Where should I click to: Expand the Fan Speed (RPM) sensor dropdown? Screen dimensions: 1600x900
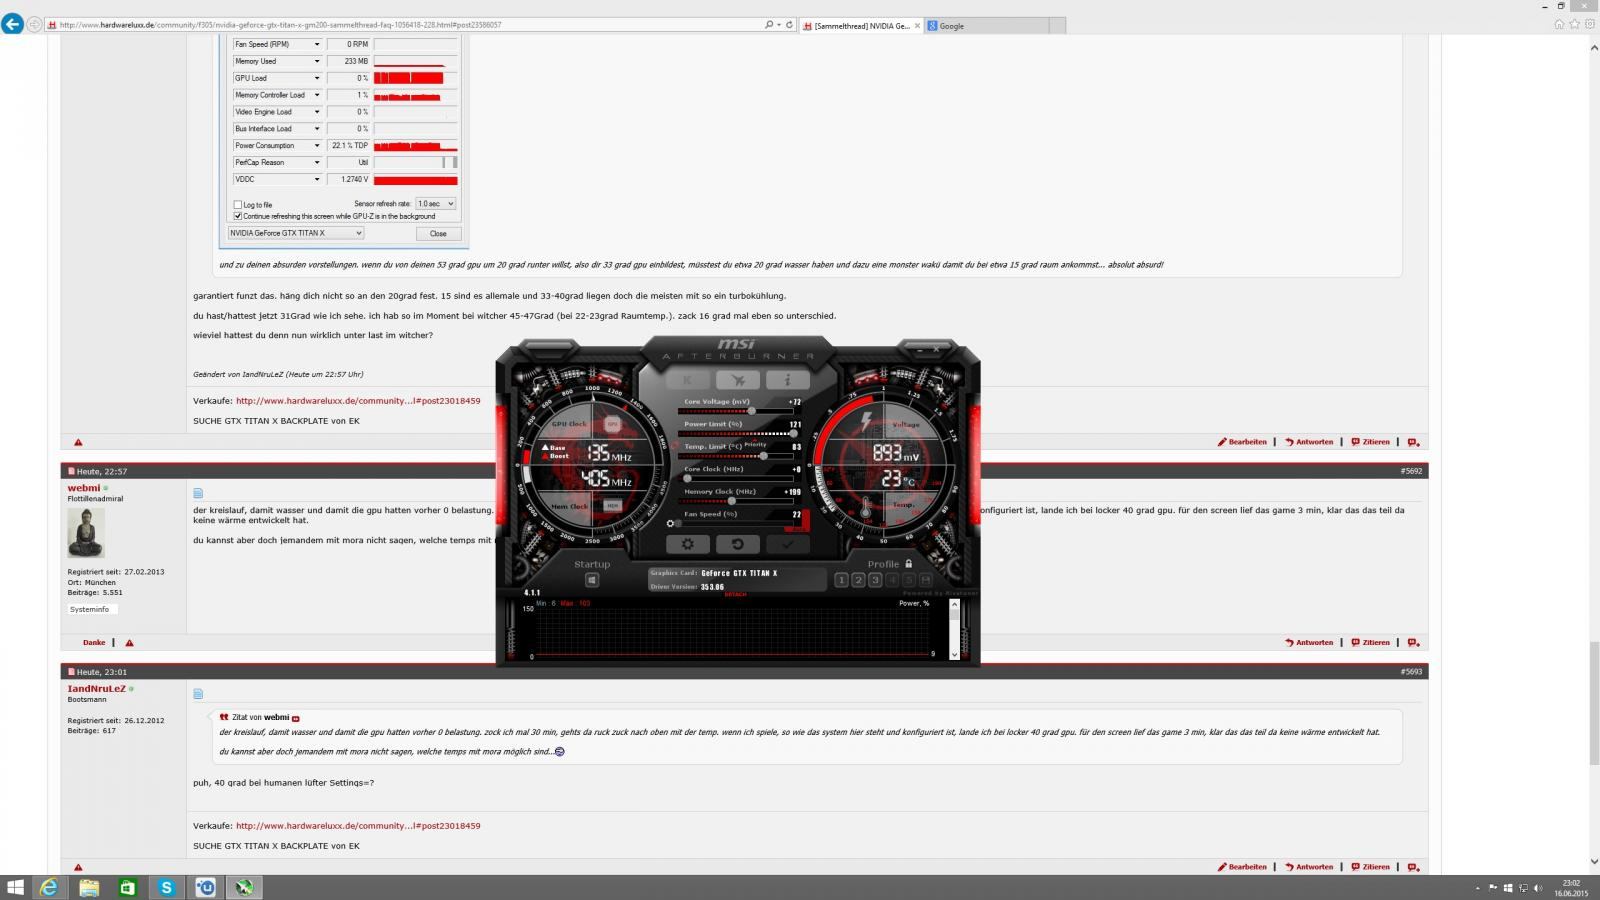[317, 44]
